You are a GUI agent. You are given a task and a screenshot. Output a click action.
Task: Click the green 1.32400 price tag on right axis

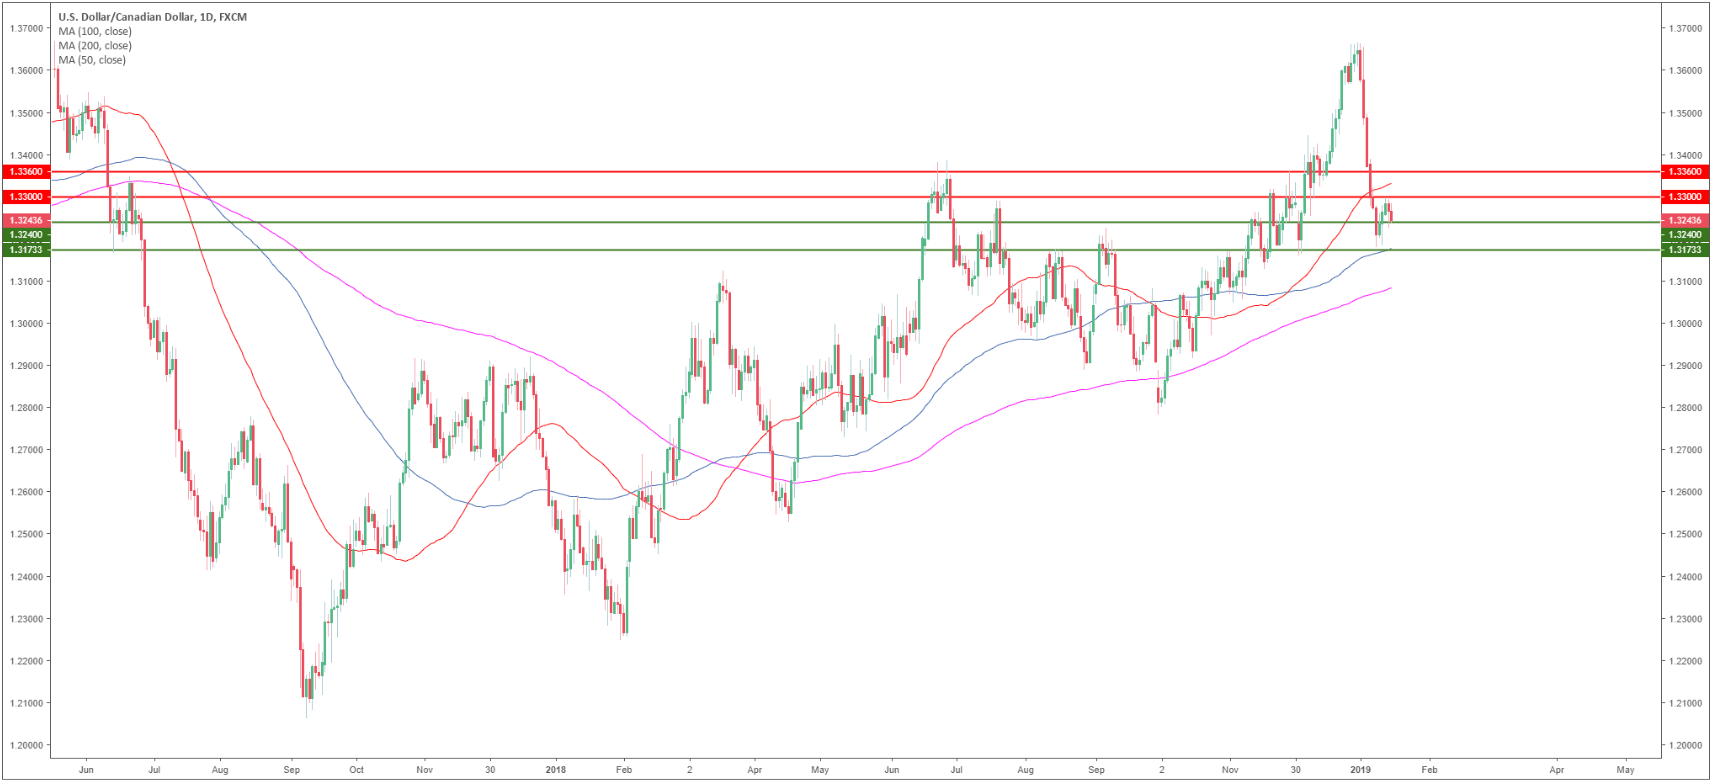1684,235
